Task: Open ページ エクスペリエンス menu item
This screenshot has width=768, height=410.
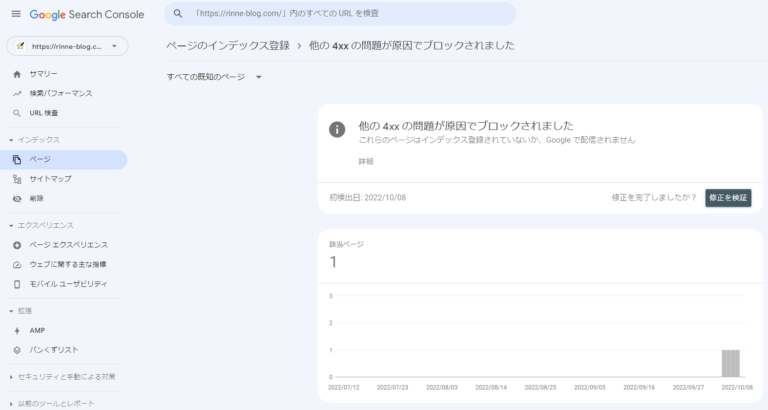Action: pyautogui.click(x=68, y=245)
